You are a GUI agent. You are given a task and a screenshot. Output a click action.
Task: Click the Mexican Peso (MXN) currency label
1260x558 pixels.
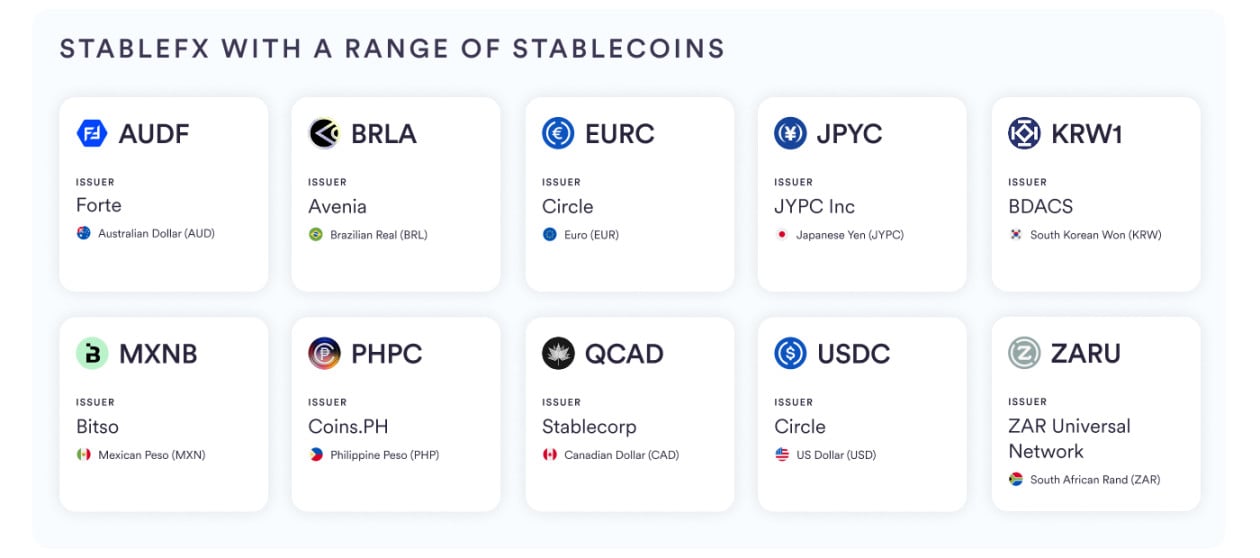pyautogui.click(x=151, y=455)
